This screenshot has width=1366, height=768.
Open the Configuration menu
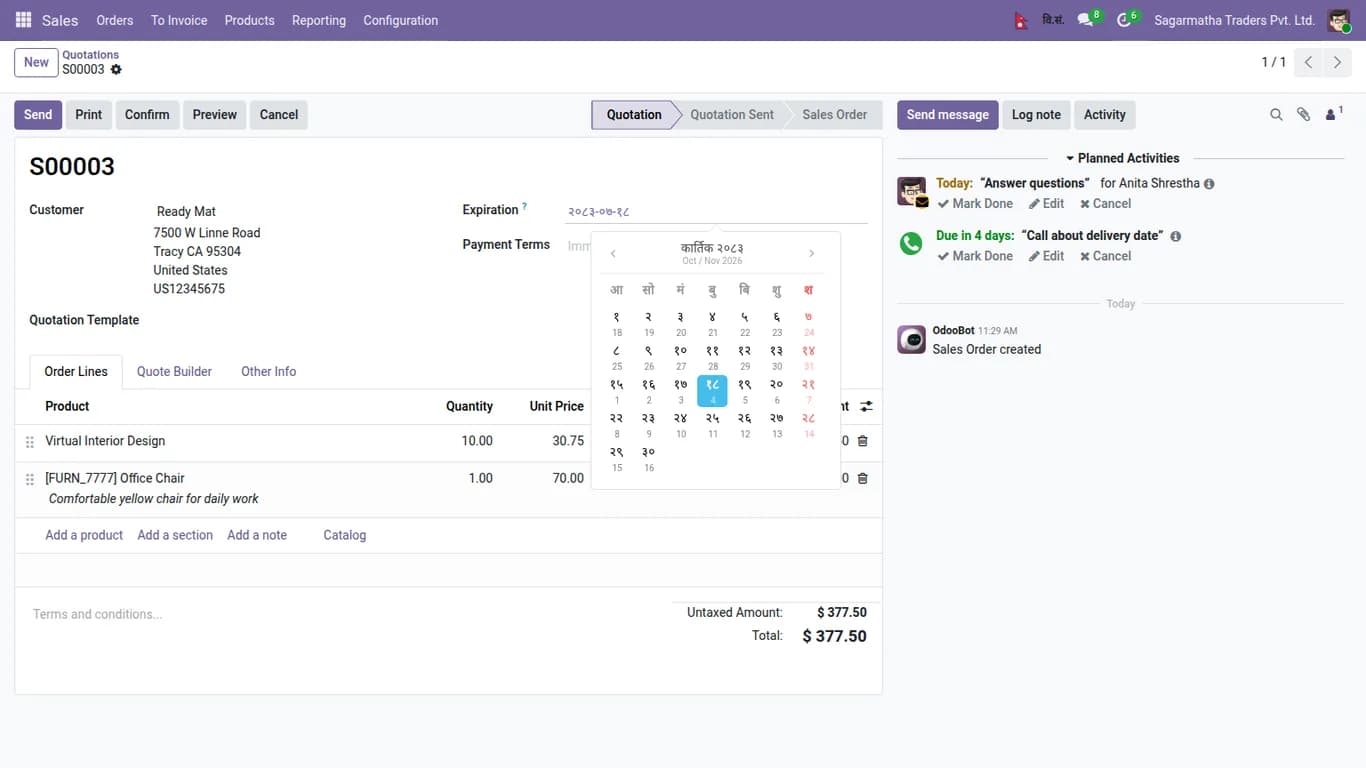(x=401, y=20)
